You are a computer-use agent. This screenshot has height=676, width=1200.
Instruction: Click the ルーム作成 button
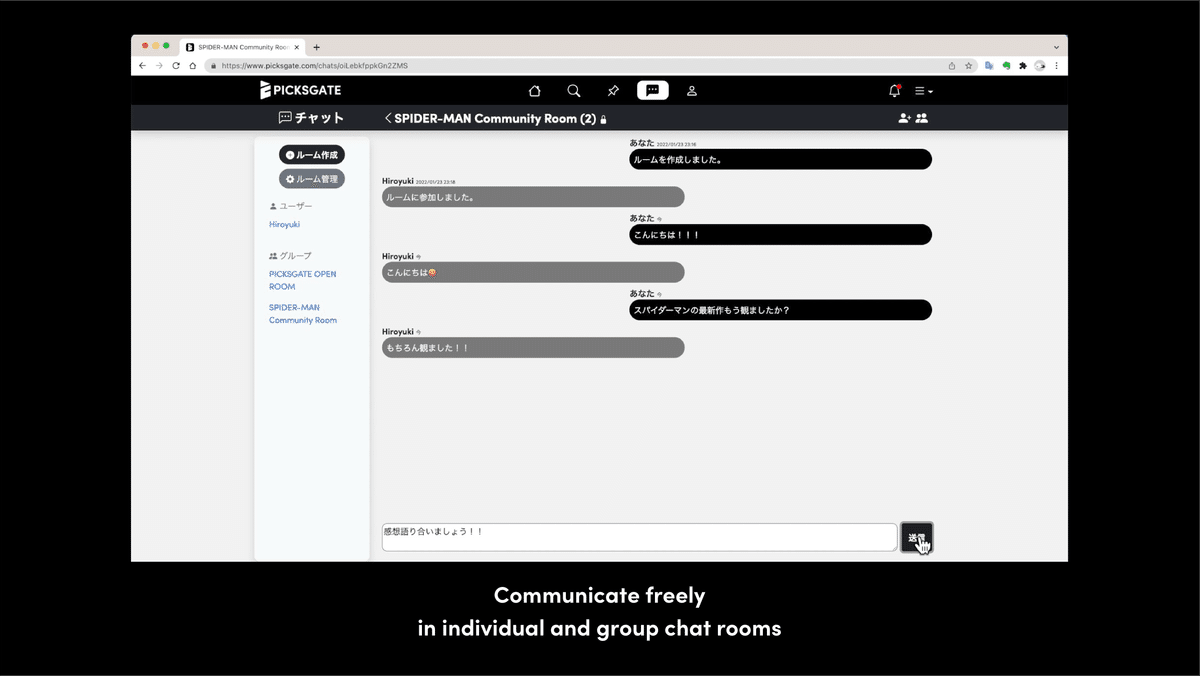click(312, 155)
